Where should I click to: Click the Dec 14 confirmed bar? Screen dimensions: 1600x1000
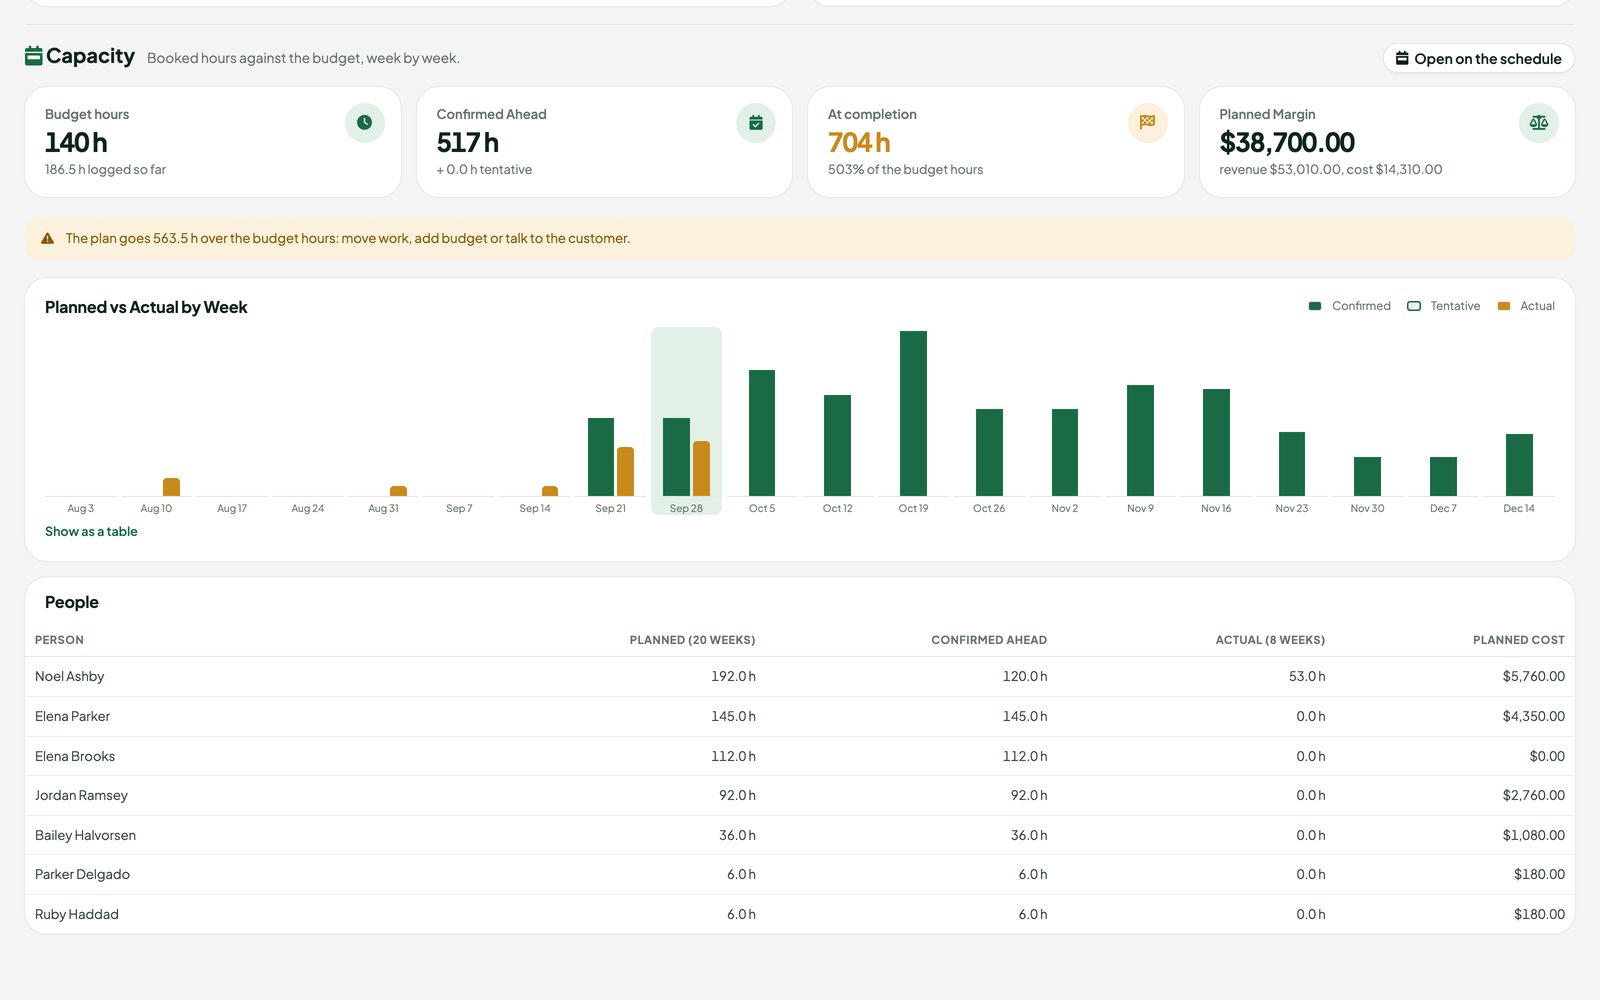click(x=1519, y=465)
